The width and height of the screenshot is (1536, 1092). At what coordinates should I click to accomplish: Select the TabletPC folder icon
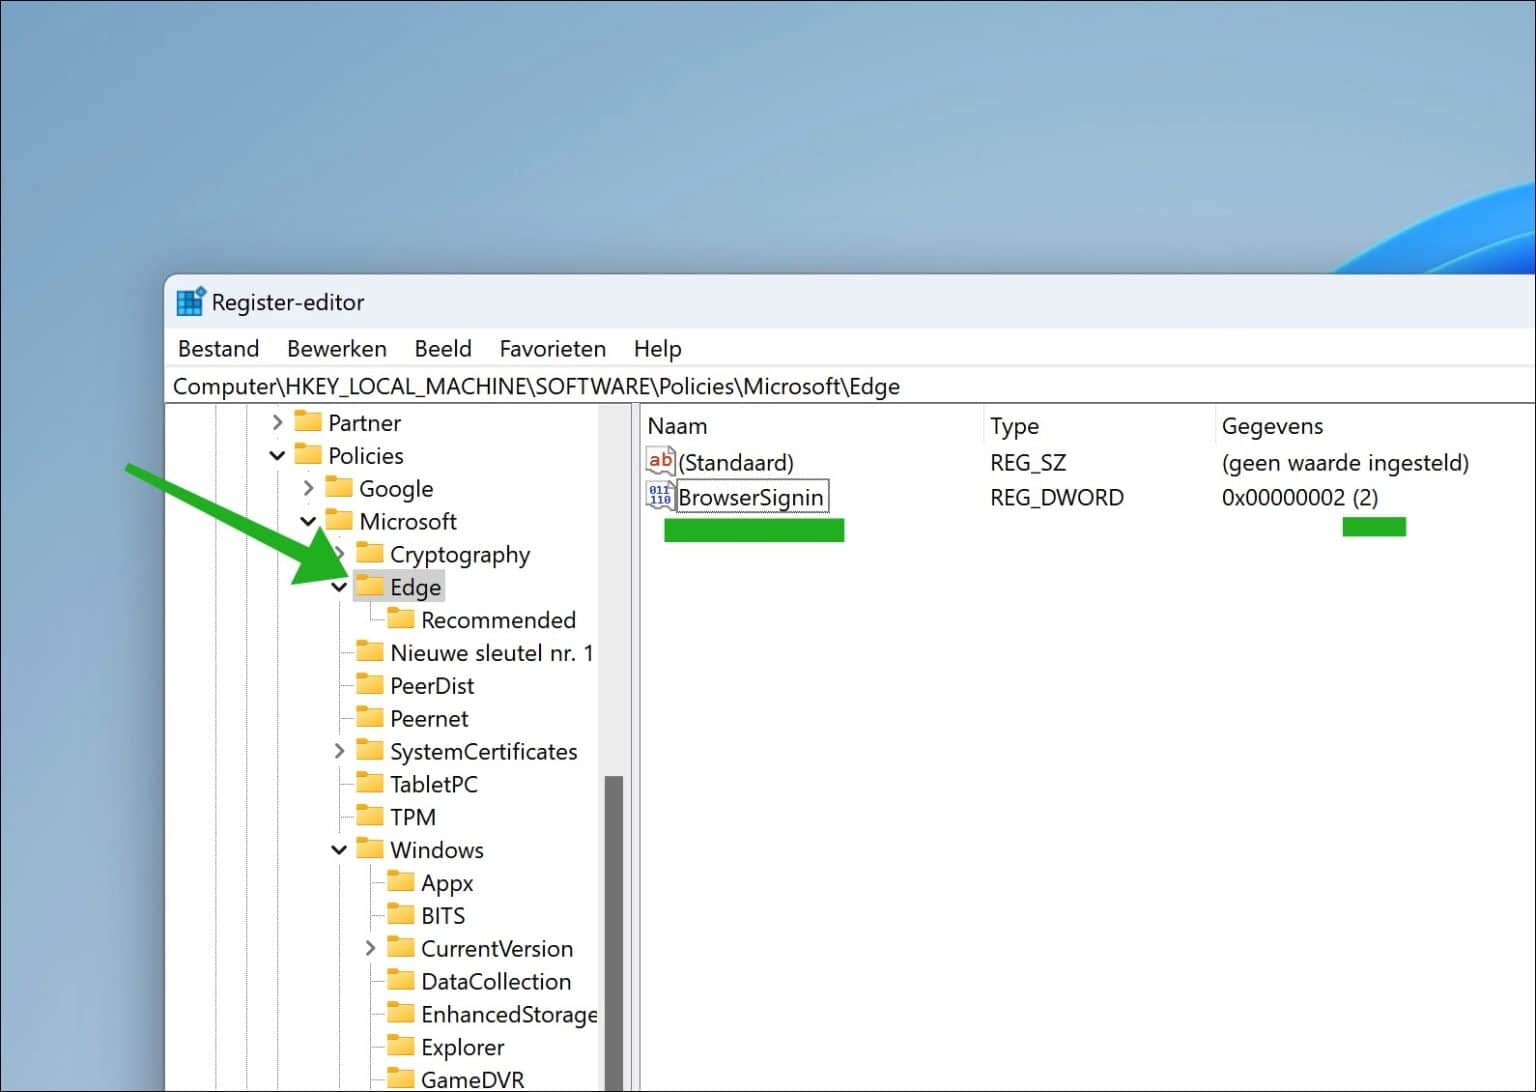(370, 783)
